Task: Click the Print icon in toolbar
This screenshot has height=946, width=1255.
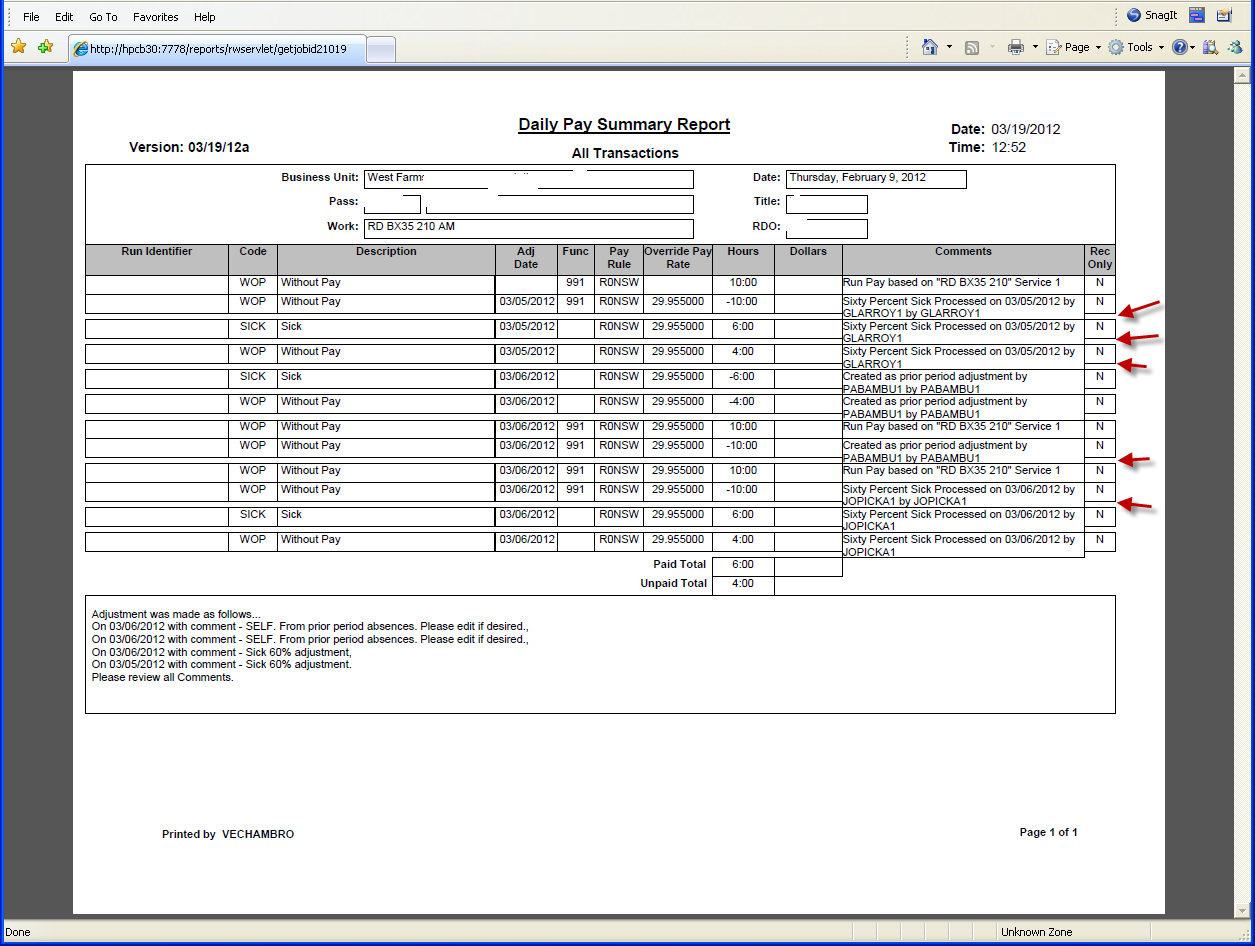Action: click(1016, 47)
